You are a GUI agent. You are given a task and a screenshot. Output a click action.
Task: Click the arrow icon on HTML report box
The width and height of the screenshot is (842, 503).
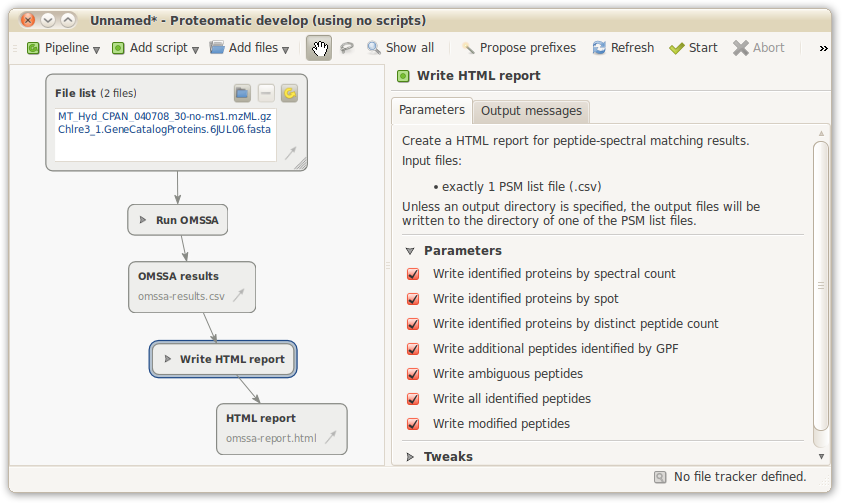click(331, 437)
